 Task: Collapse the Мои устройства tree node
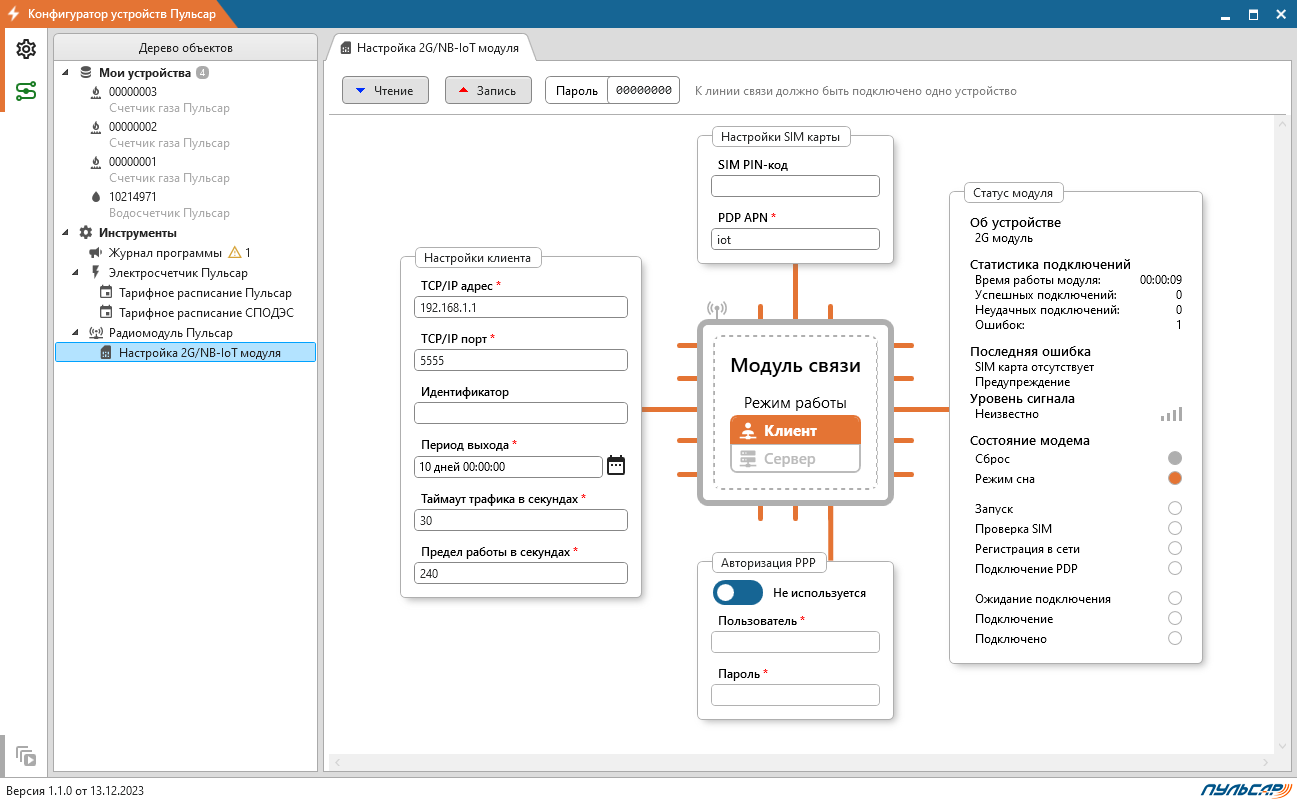pyautogui.click(x=66, y=73)
